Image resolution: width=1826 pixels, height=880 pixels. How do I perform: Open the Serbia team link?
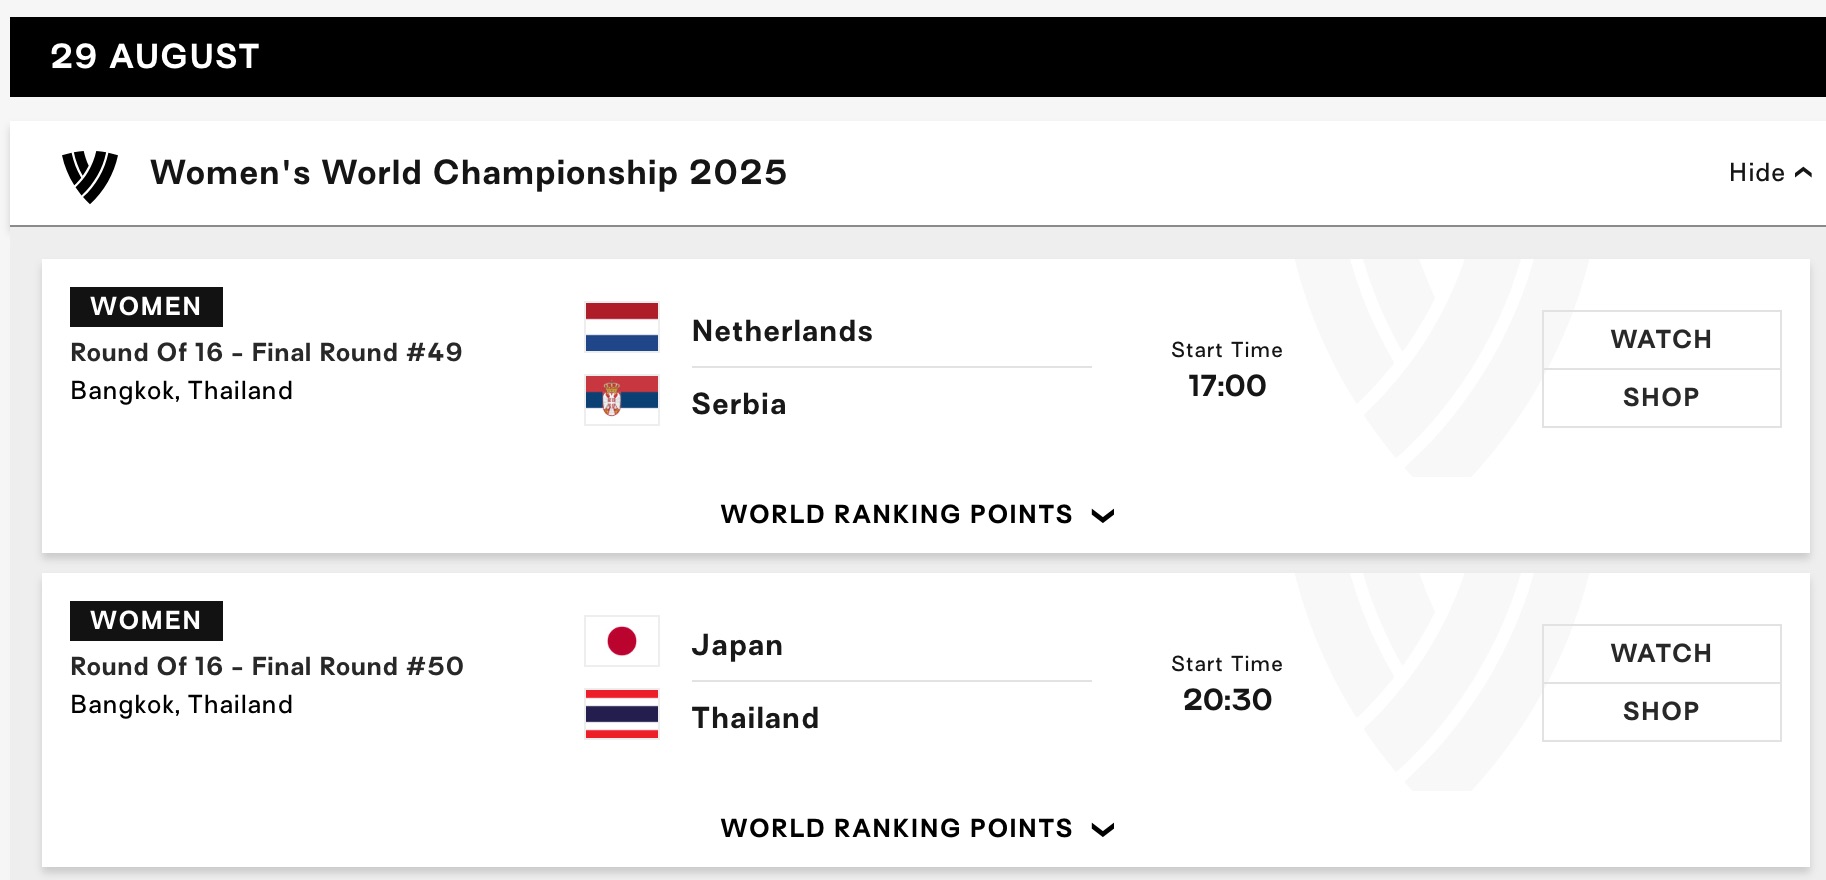(x=739, y=404)
